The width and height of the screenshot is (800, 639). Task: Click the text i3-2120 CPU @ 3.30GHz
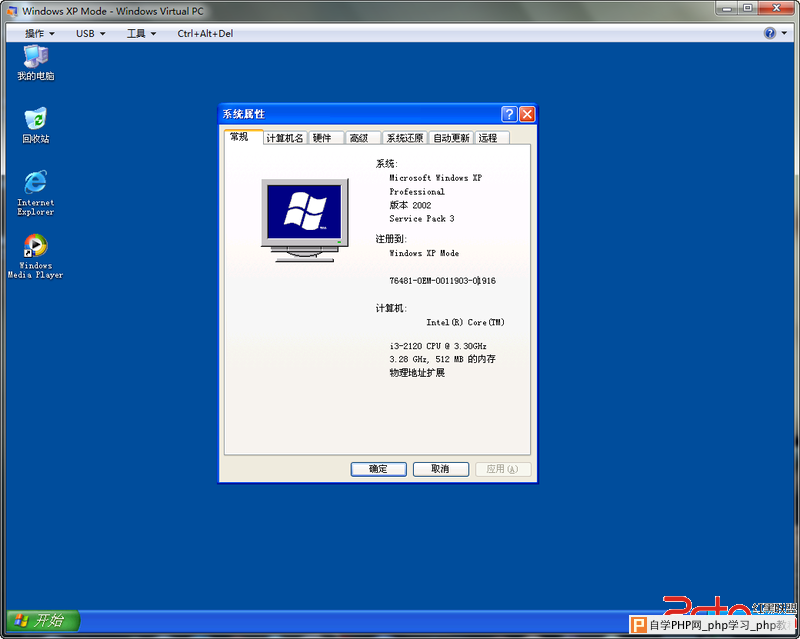[438, 346]
